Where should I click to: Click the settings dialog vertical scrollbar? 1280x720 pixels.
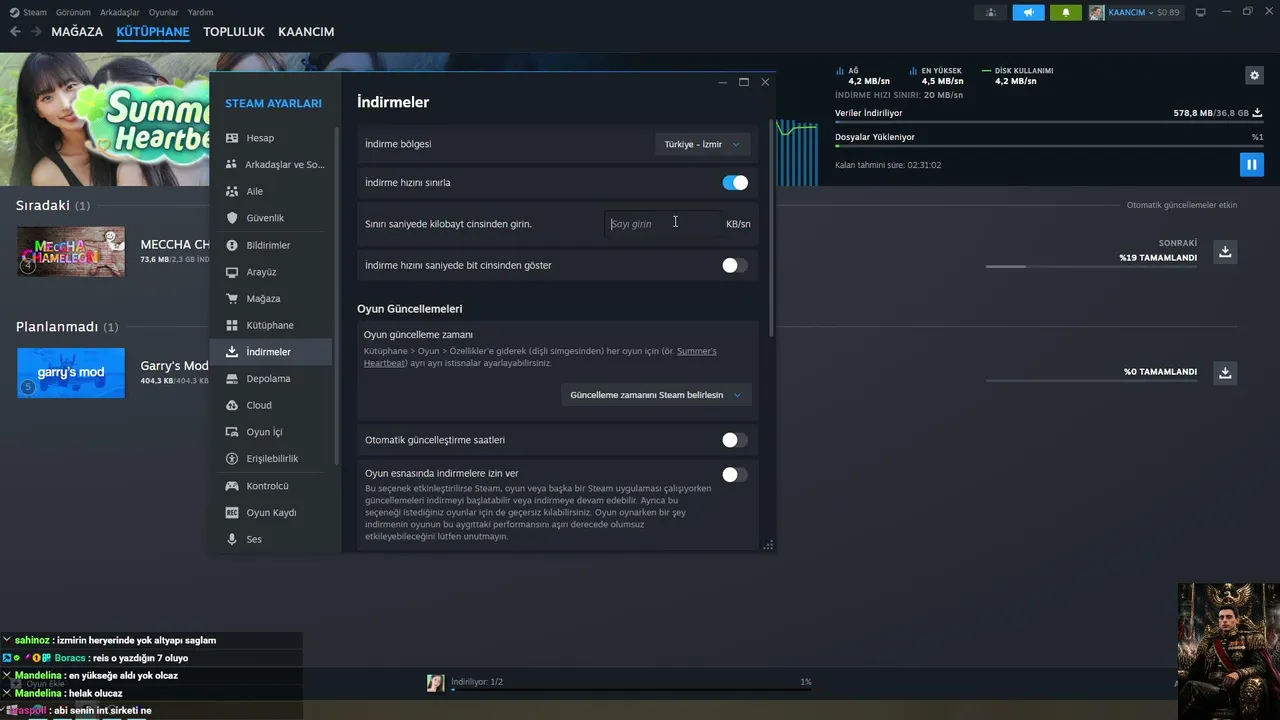tap(771, 228)
